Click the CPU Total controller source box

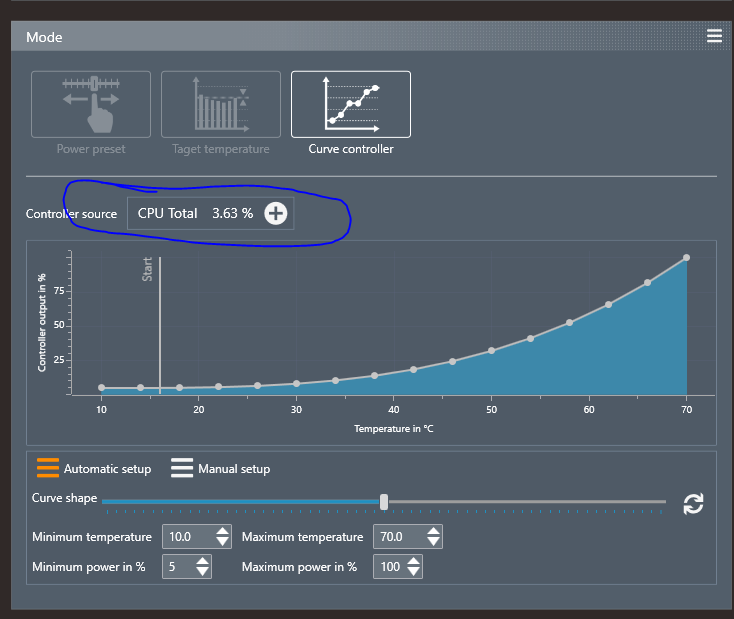click(195, 213)
